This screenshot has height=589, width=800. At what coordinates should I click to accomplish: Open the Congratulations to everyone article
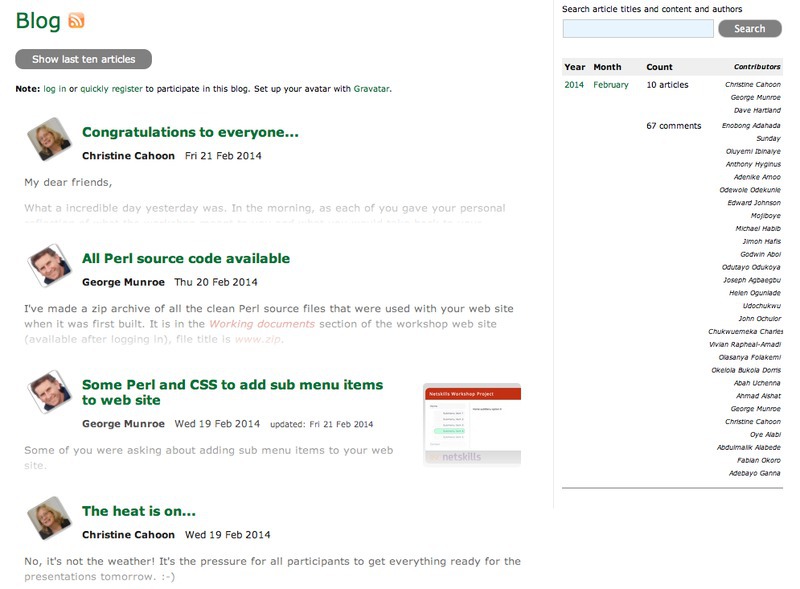pos(190,132)
